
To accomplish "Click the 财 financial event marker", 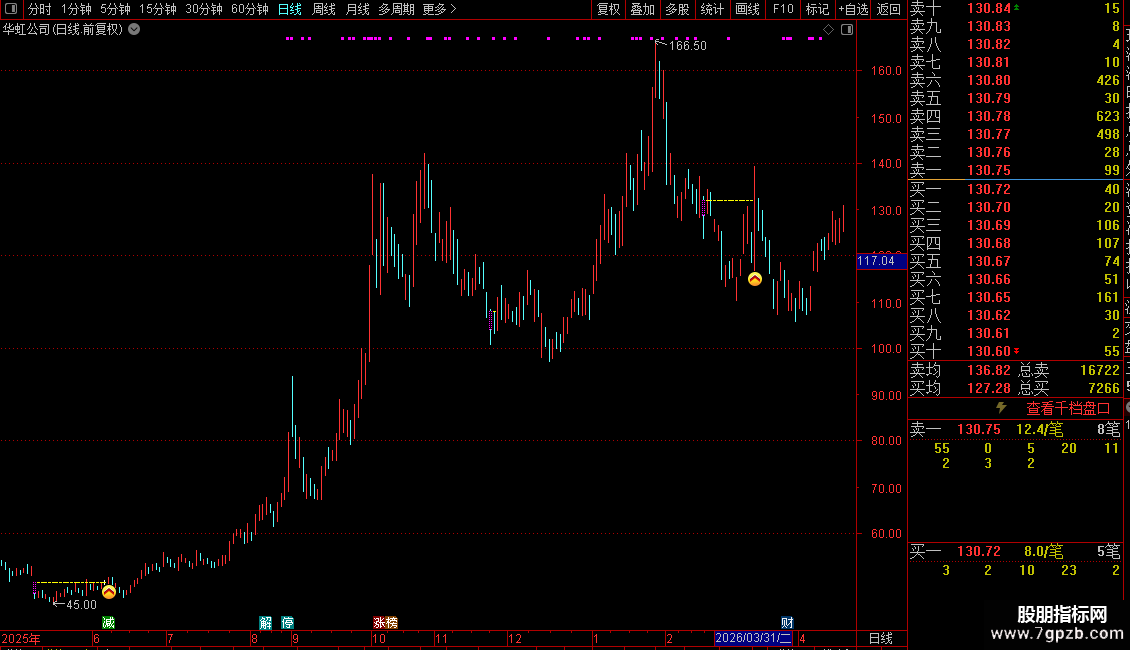I will (x=787, y=623).
